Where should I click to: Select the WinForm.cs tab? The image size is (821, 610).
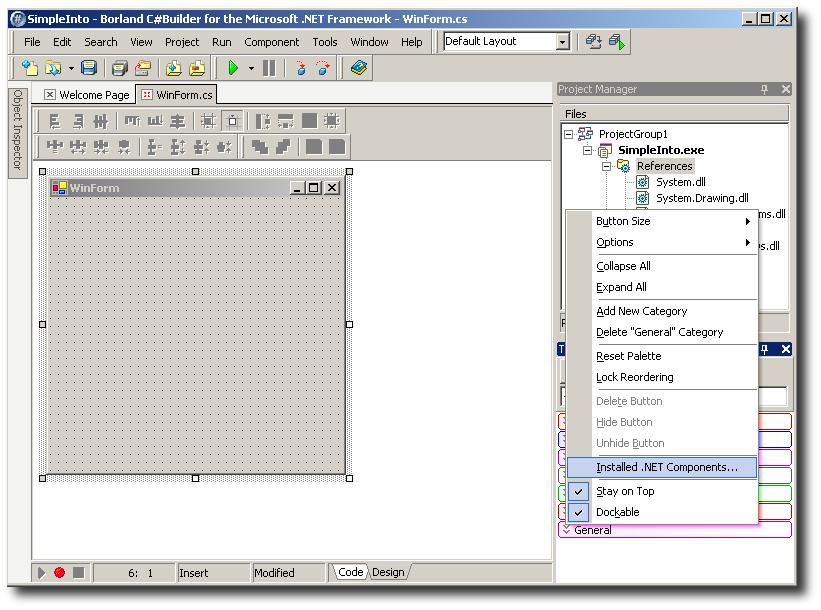point(177,95)
